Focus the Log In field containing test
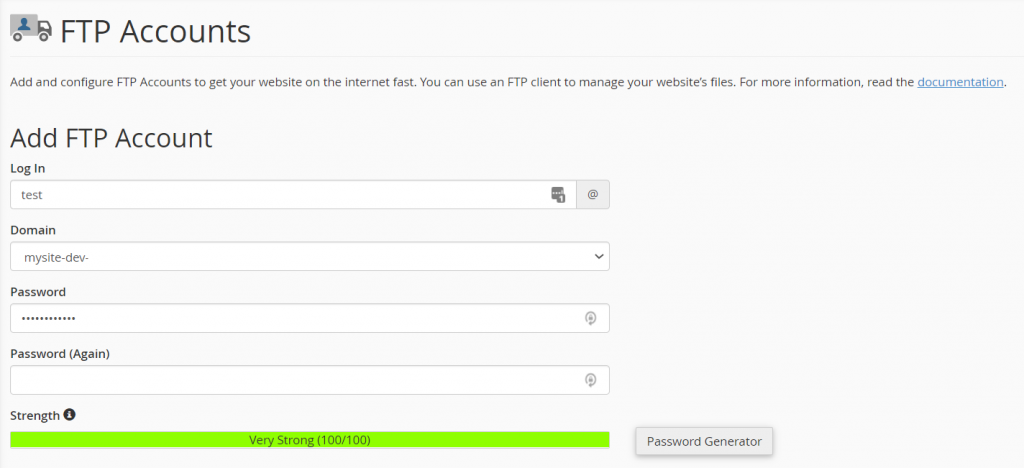The width and height of the screenshot is (1024, 468). pyautogui.click(x=280, y=195)
